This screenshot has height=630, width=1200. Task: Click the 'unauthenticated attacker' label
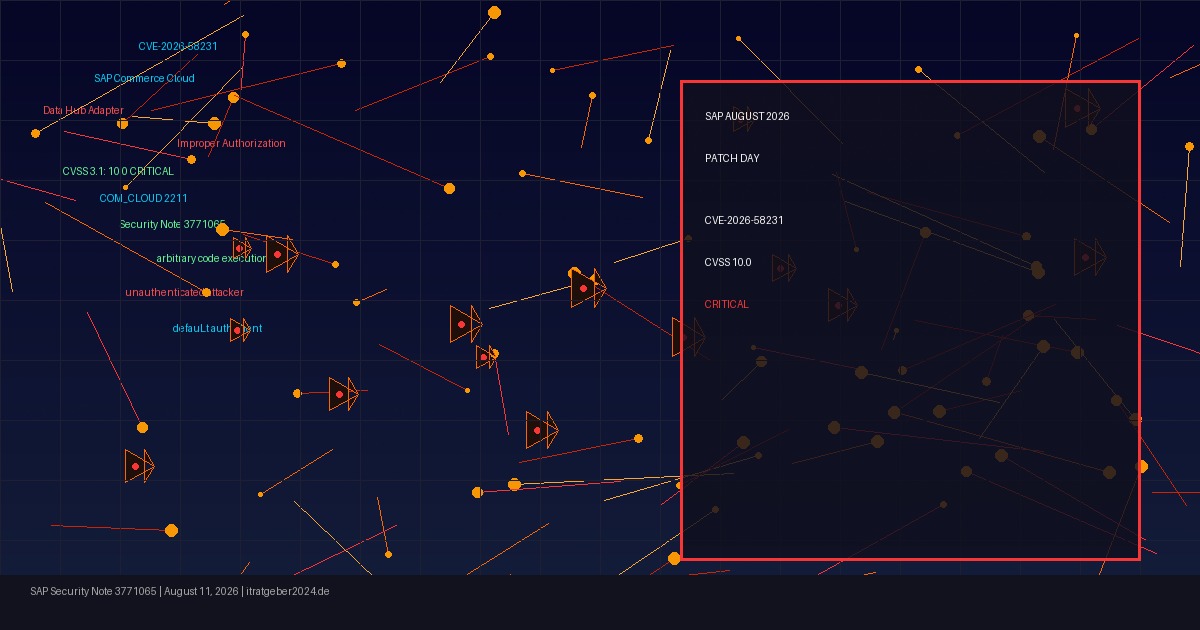click(x=184, y=292)
